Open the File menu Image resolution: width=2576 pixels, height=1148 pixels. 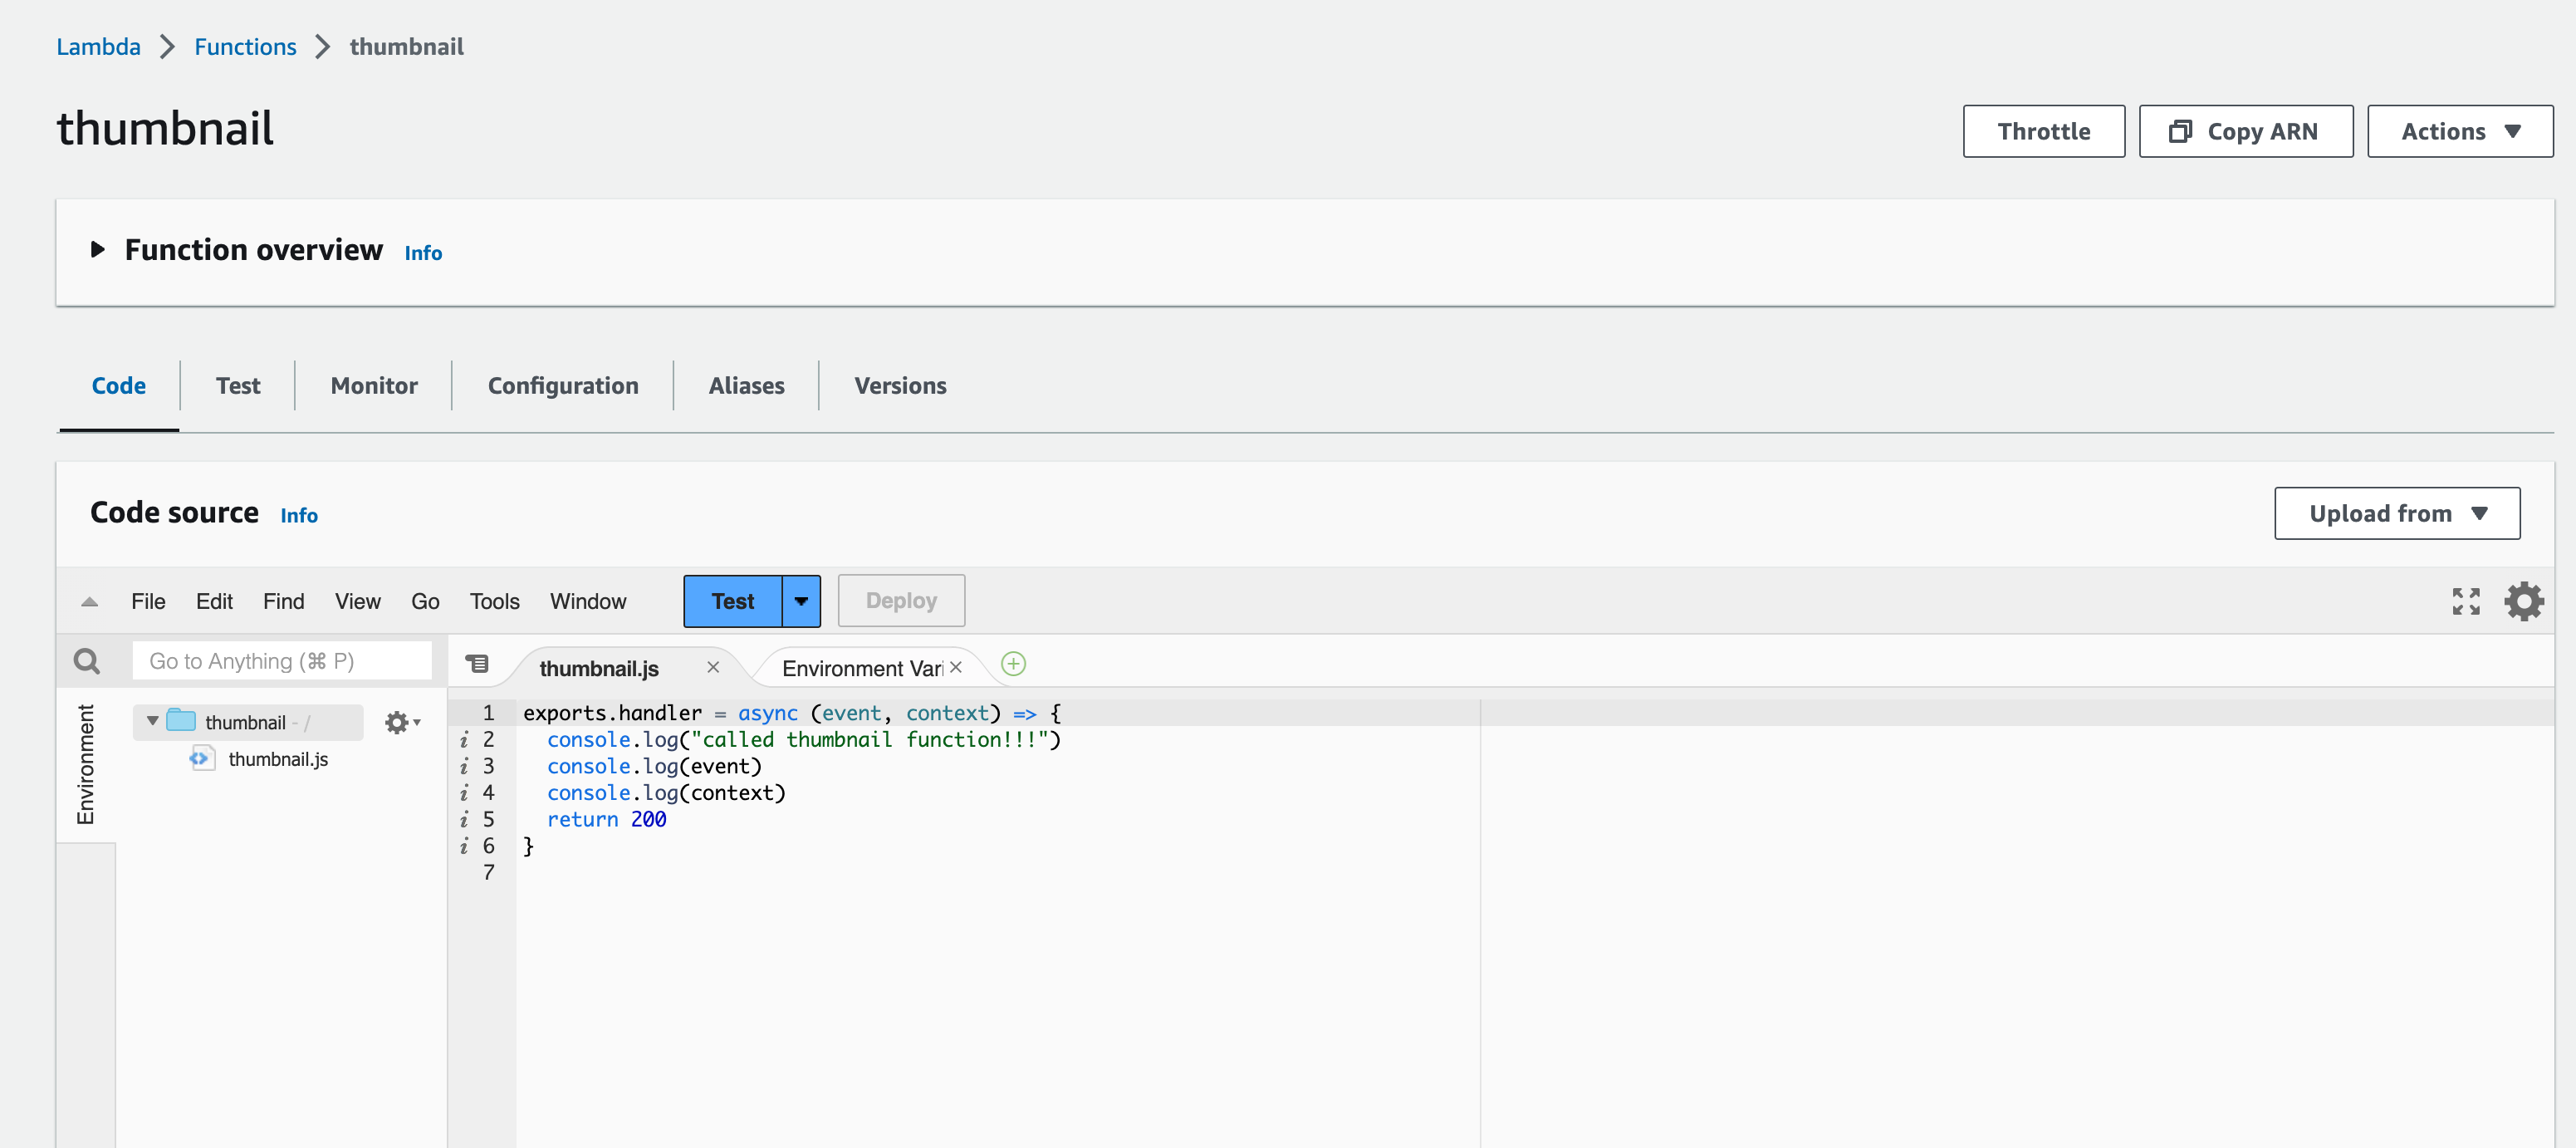(x=148, y=601)
